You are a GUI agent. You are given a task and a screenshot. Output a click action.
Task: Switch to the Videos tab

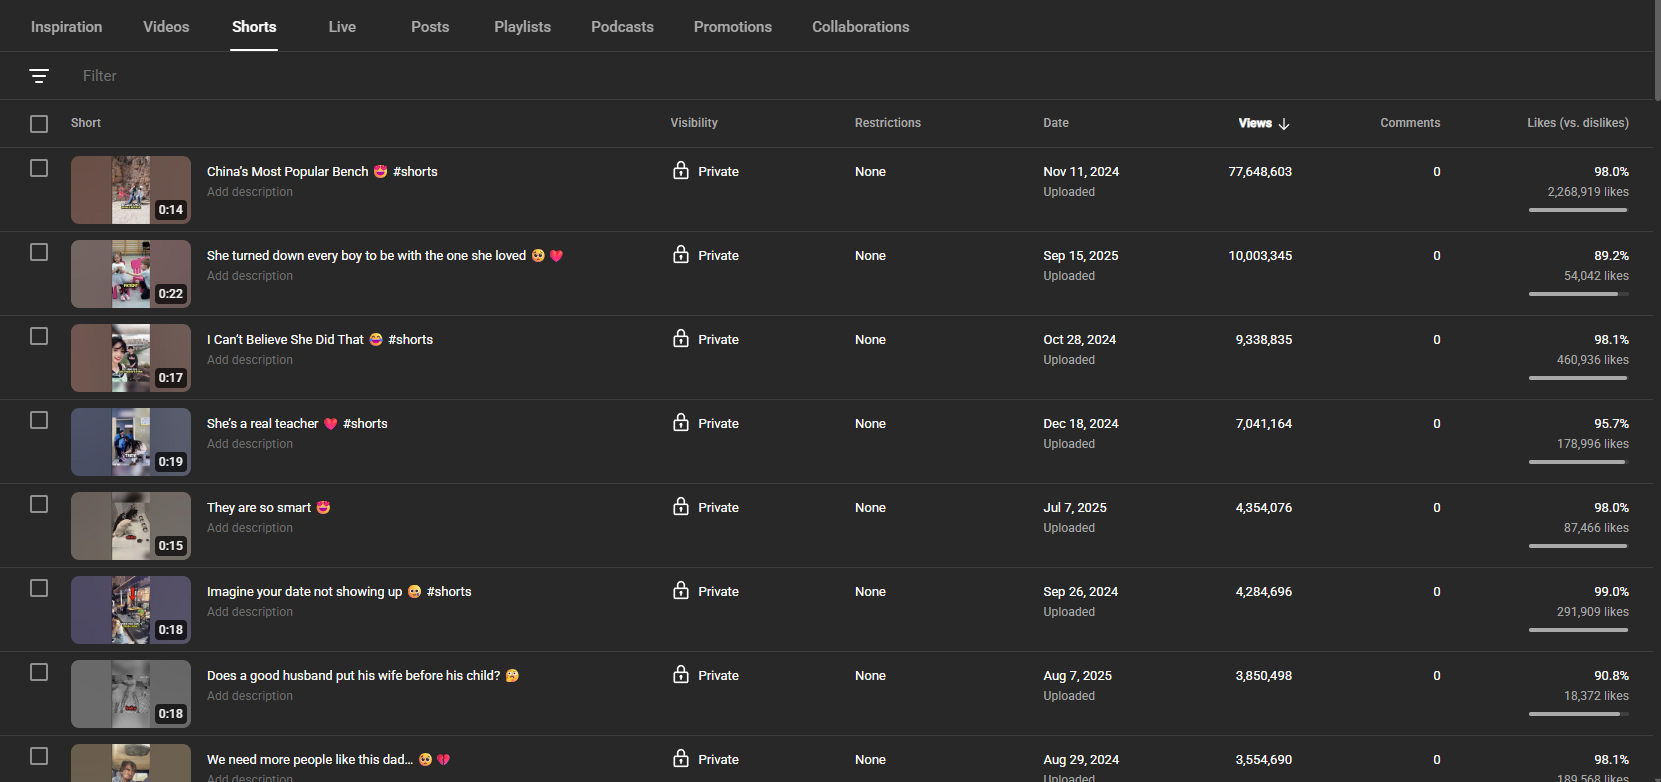[x=166, y=27]
